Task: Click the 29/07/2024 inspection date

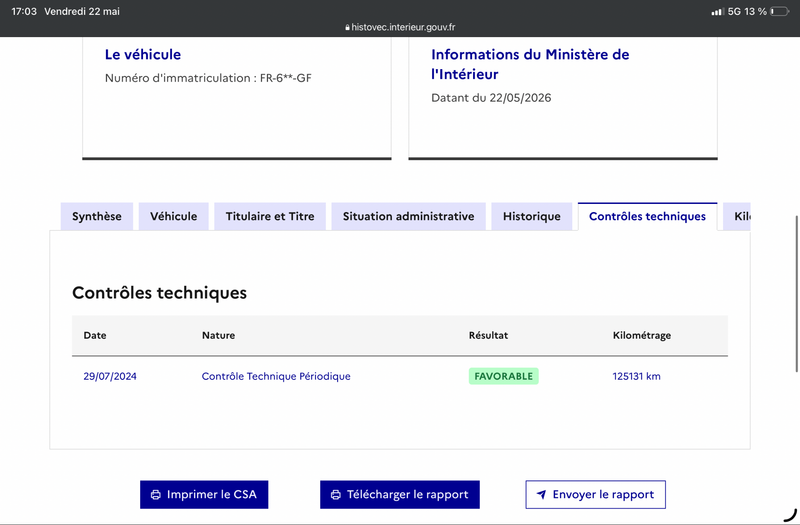Action: 110,376
